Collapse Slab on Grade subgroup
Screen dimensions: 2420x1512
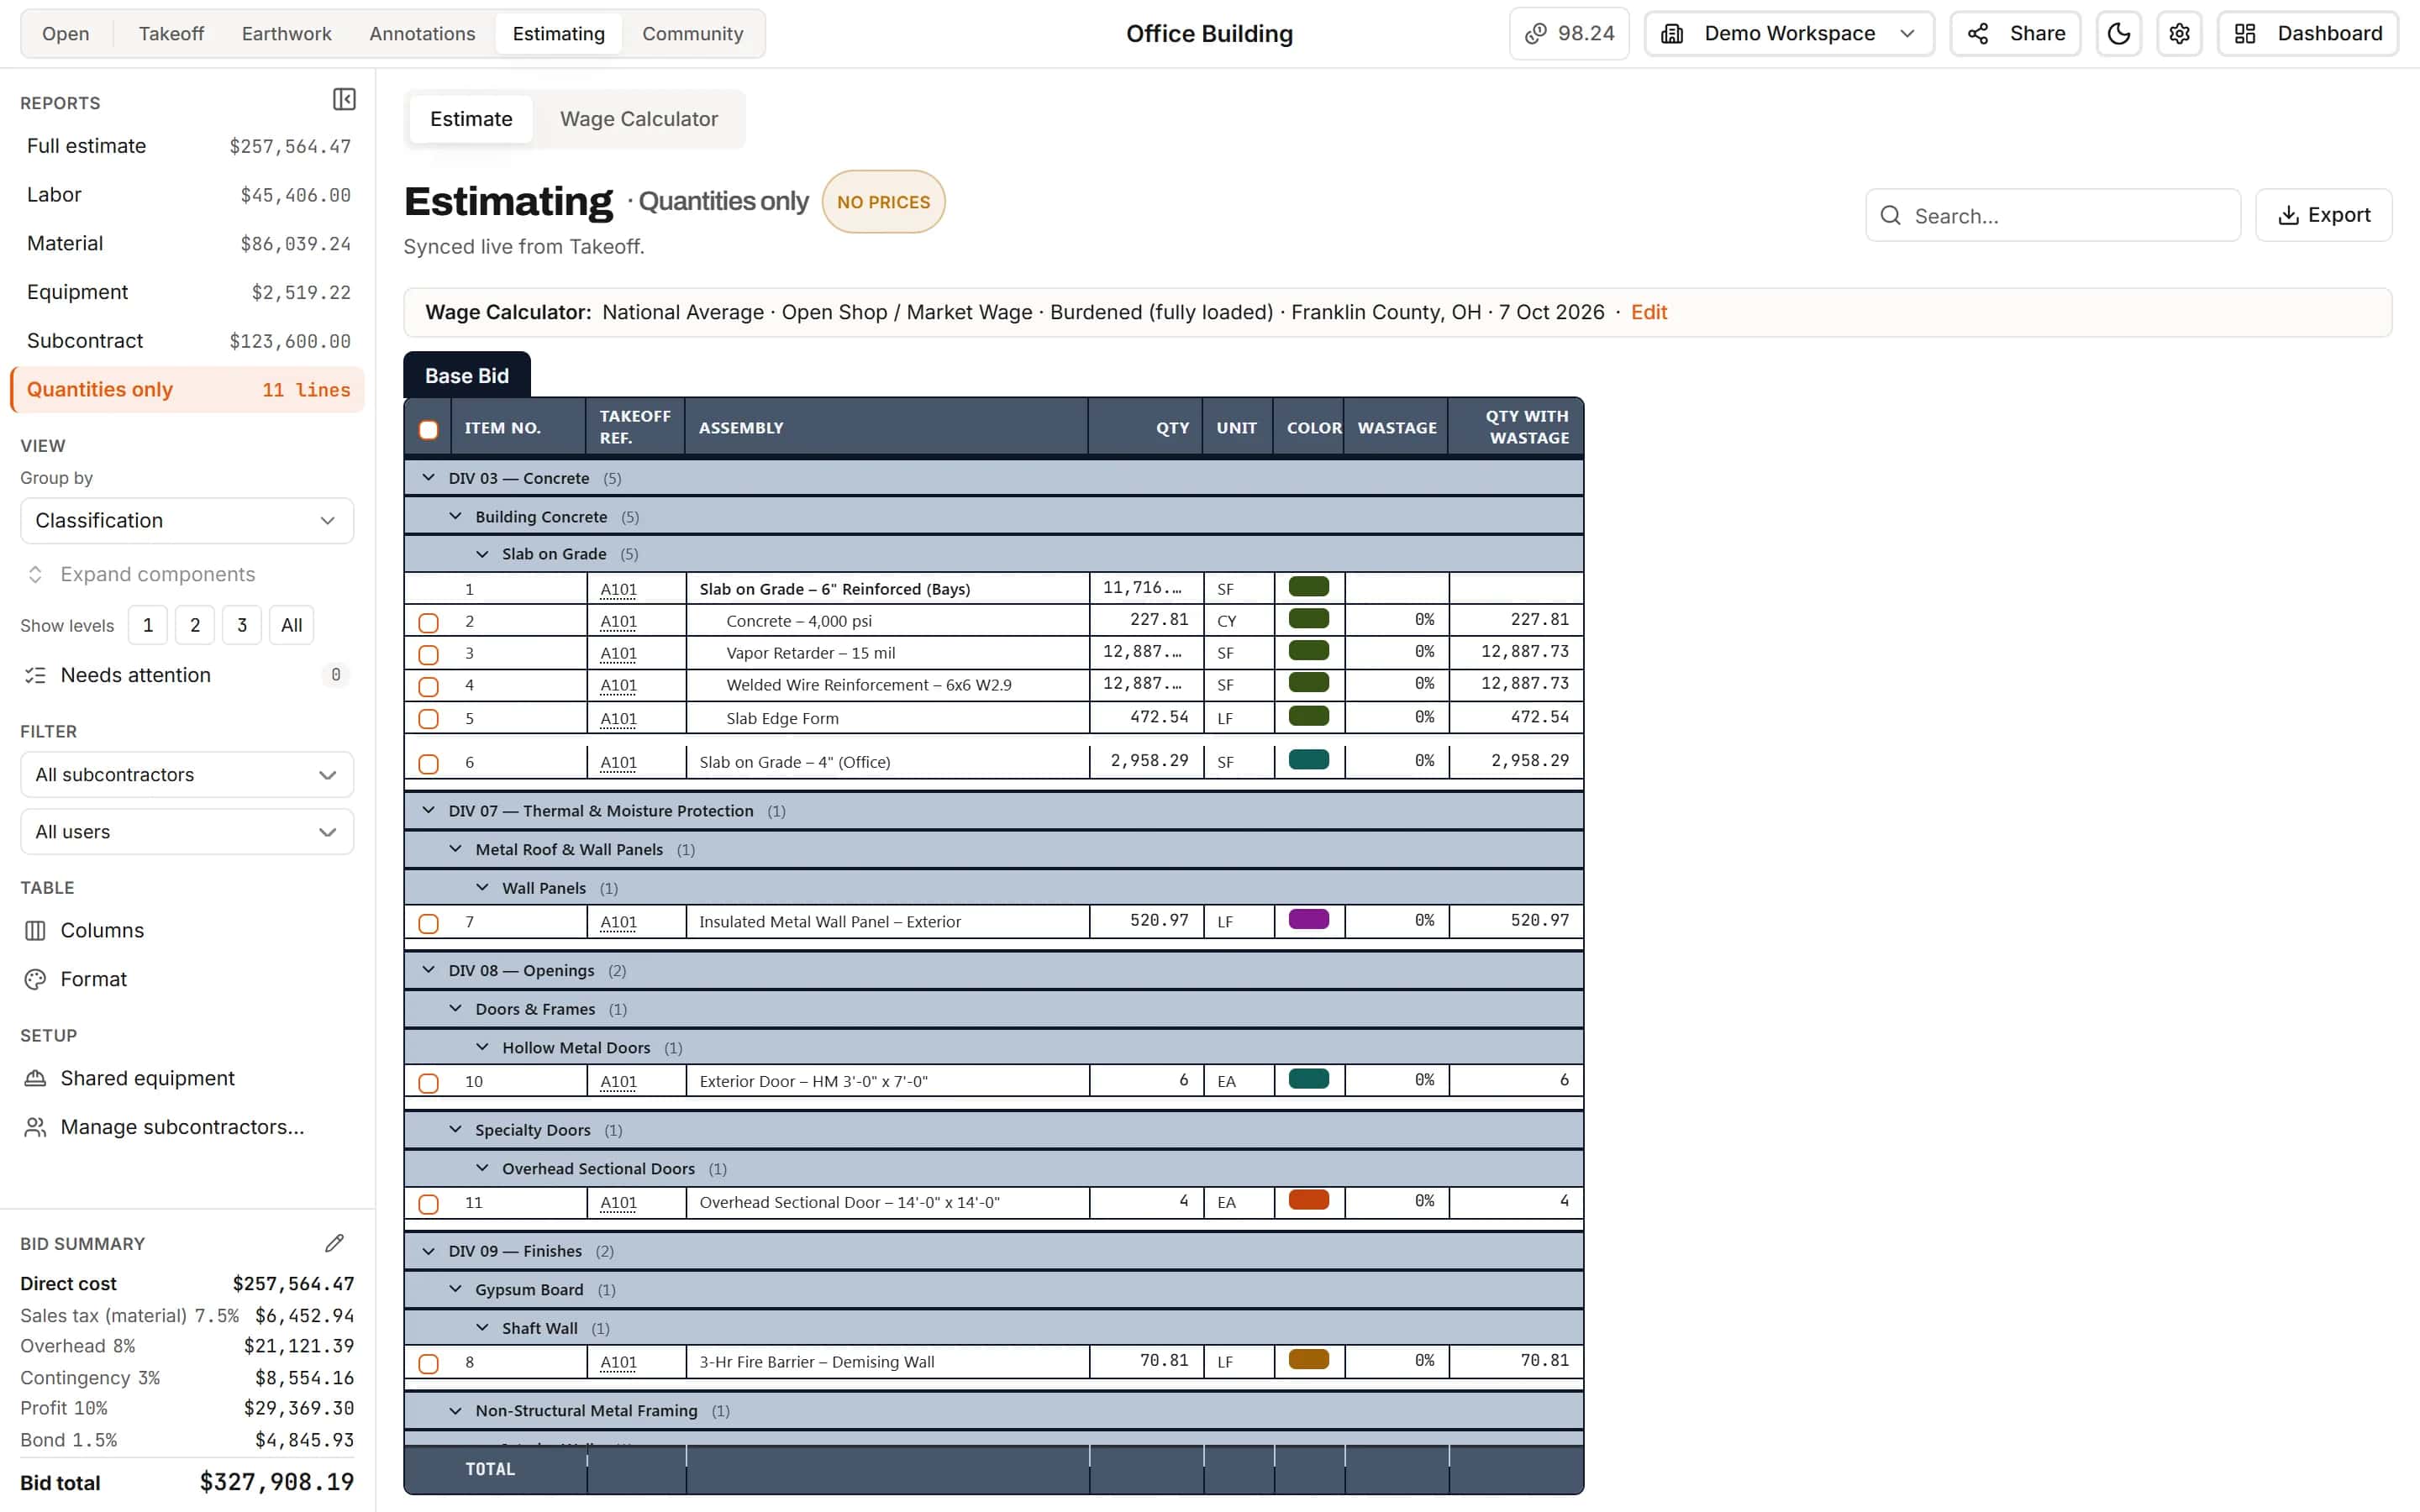[482, 554]
